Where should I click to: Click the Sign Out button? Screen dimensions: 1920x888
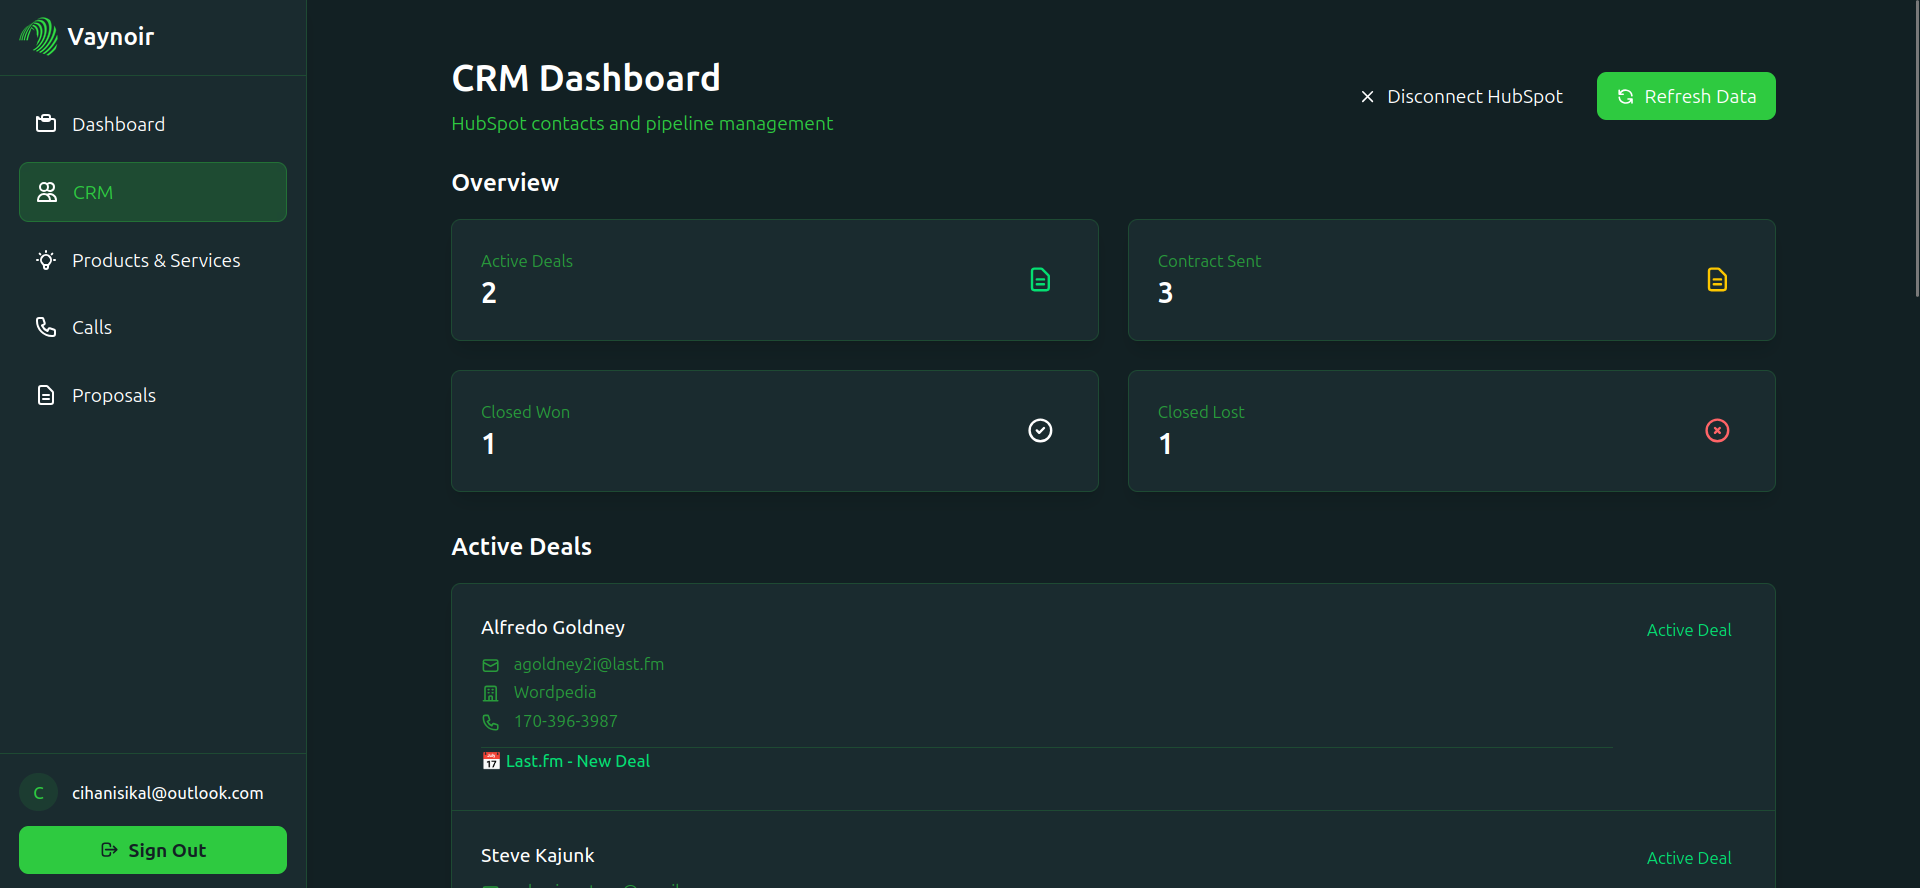153,850
